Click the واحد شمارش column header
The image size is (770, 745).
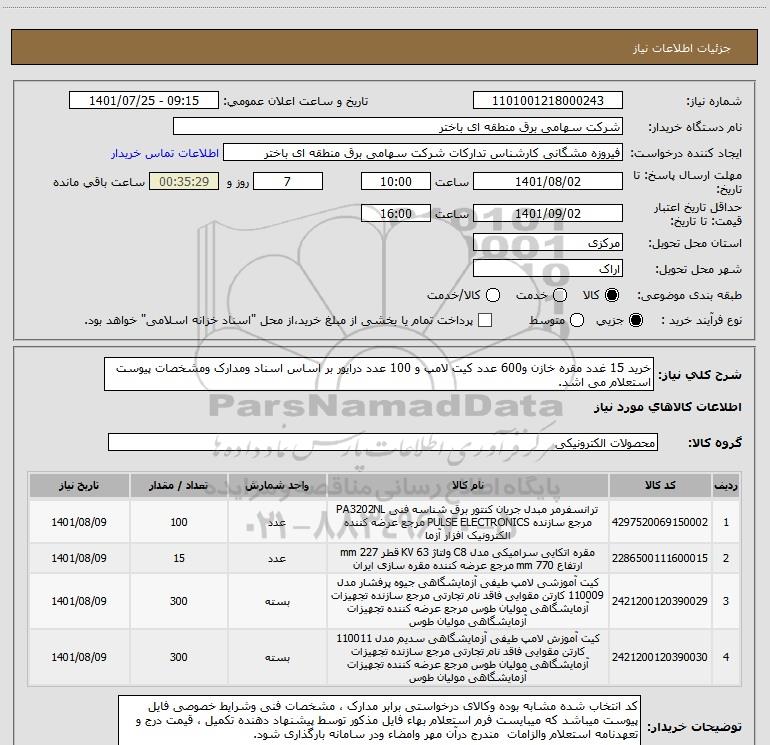click(277, 486)
